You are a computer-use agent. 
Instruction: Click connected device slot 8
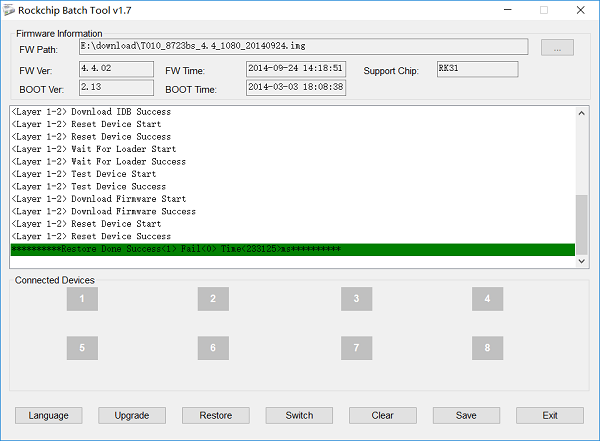tap(487, 348)
